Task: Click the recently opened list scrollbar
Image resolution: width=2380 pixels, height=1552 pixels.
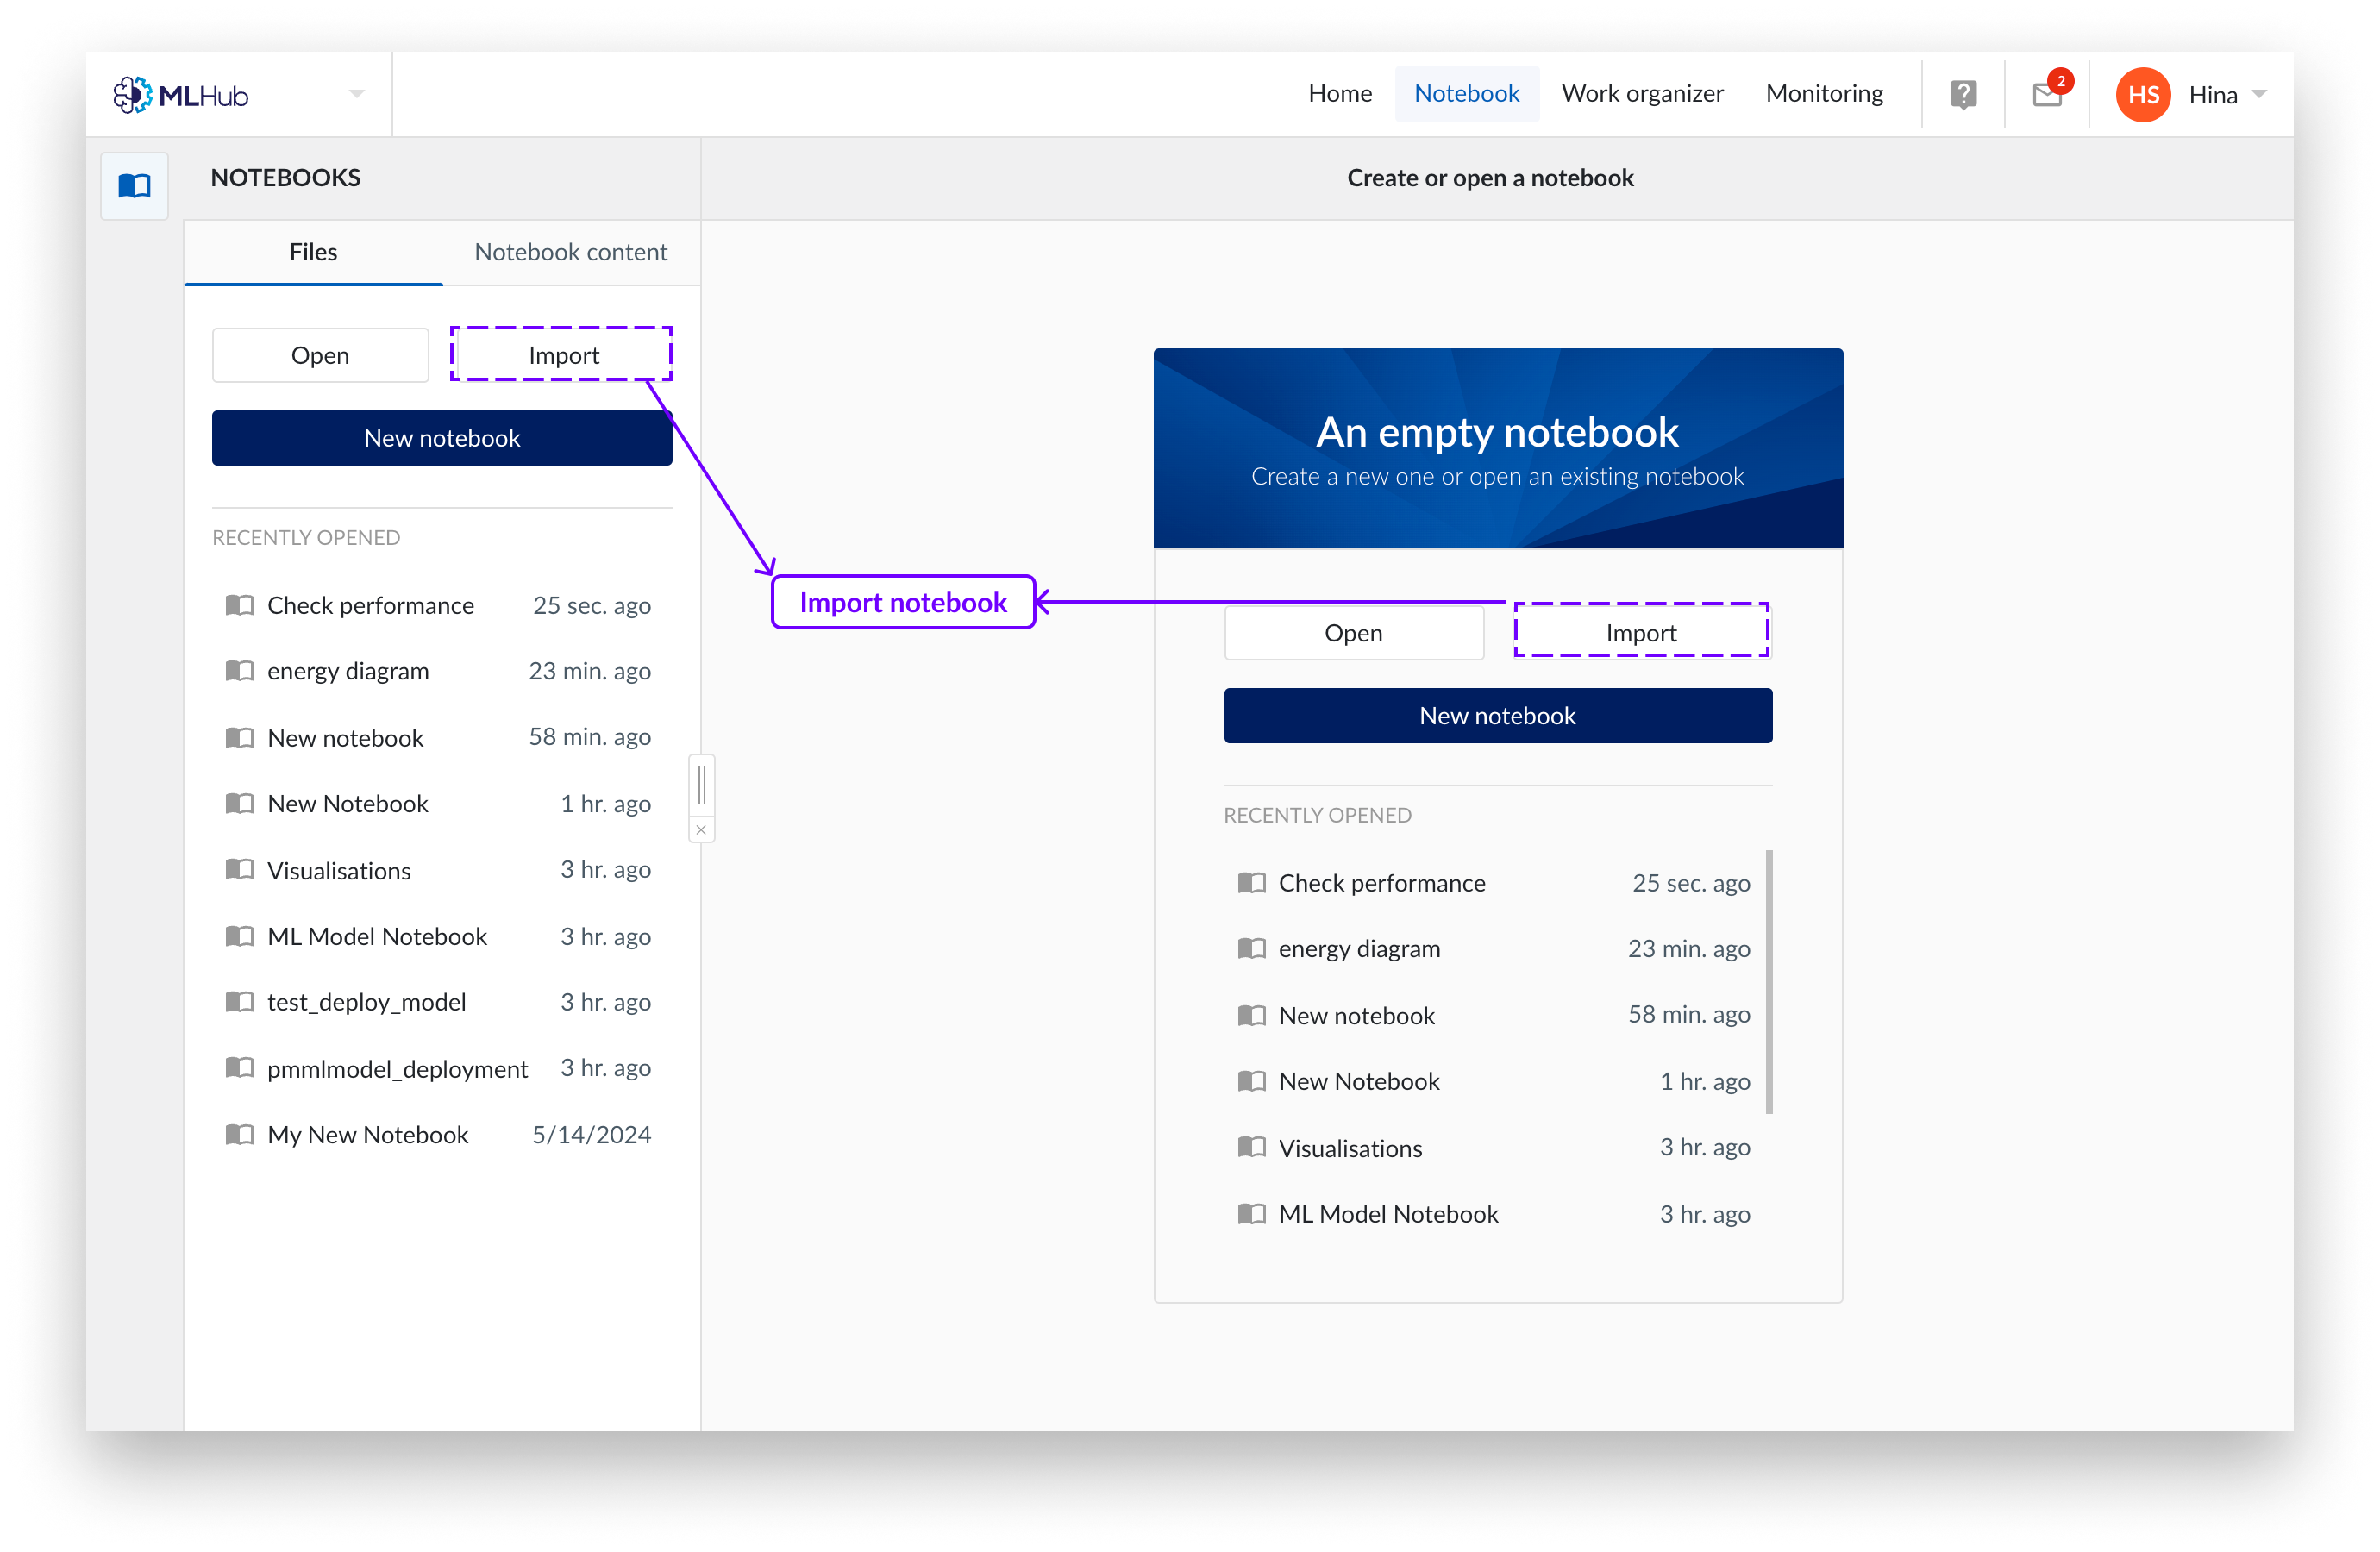Action: 1769,980
